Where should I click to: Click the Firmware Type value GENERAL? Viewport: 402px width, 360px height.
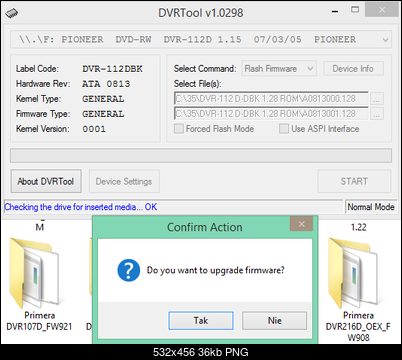pyautogui.click(x=103, y=114)
